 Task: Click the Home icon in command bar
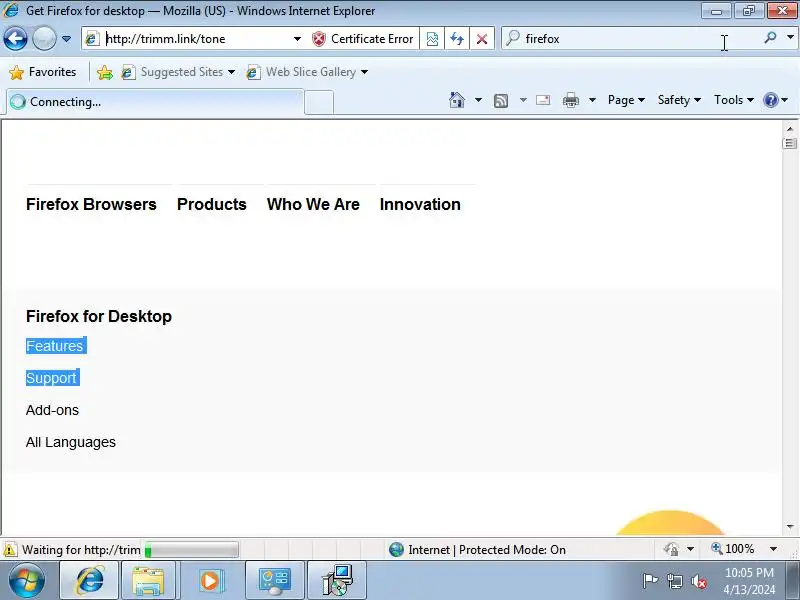click(x=457, y=100)
